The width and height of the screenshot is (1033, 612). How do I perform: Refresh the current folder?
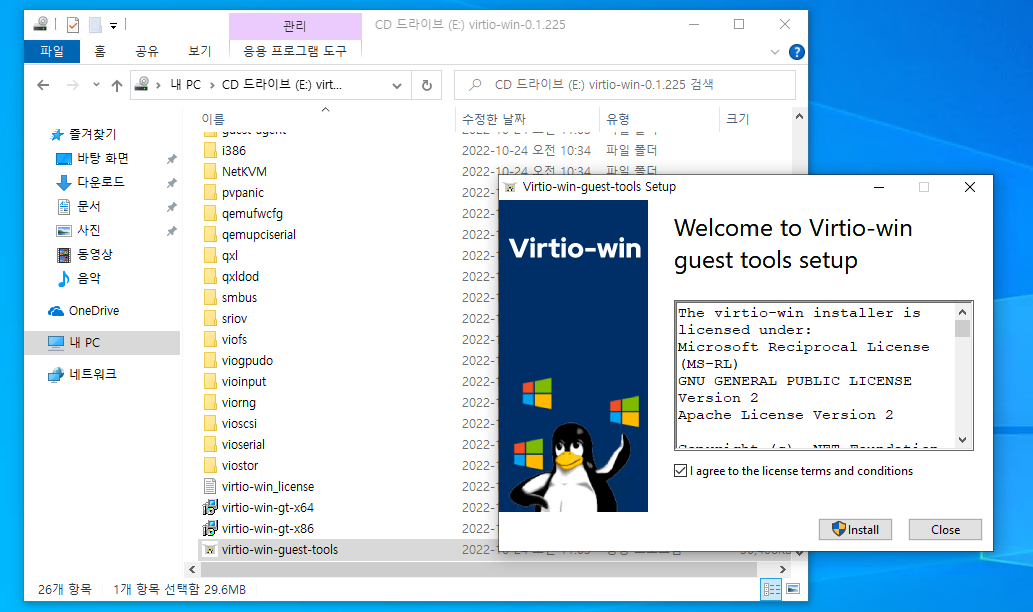pos(427,85)
